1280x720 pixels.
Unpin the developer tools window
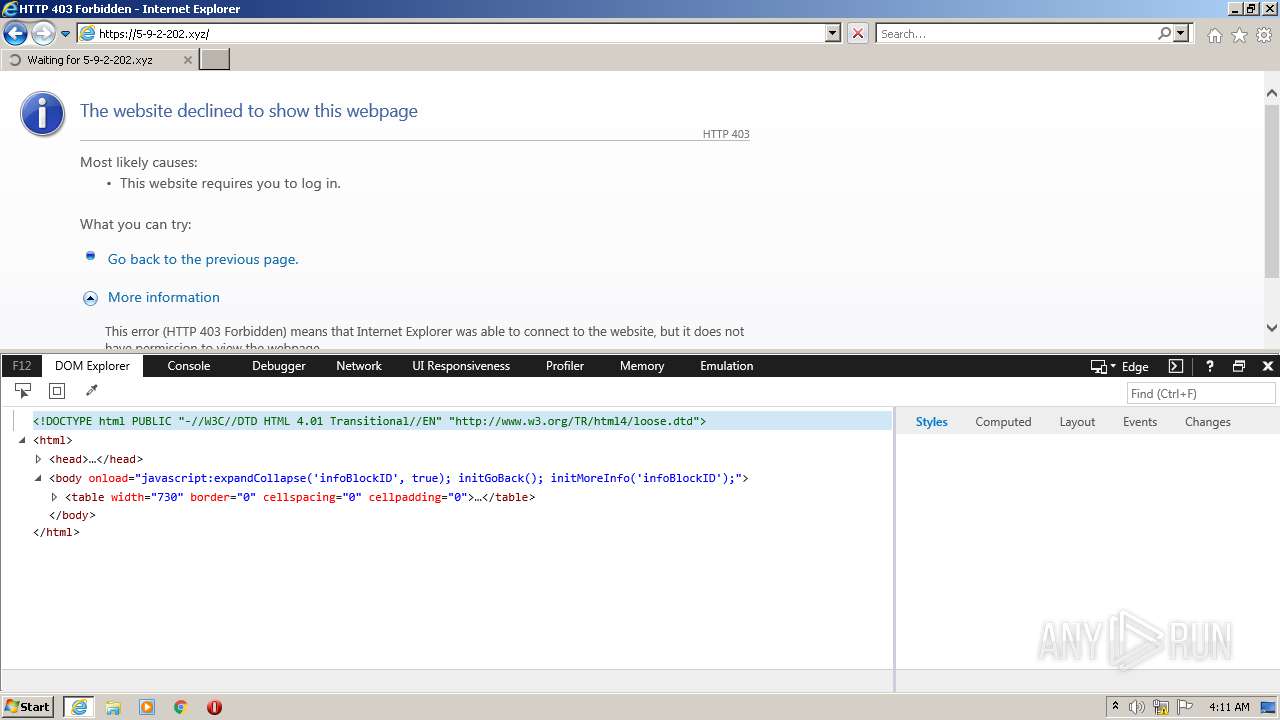click(1239, 366)
